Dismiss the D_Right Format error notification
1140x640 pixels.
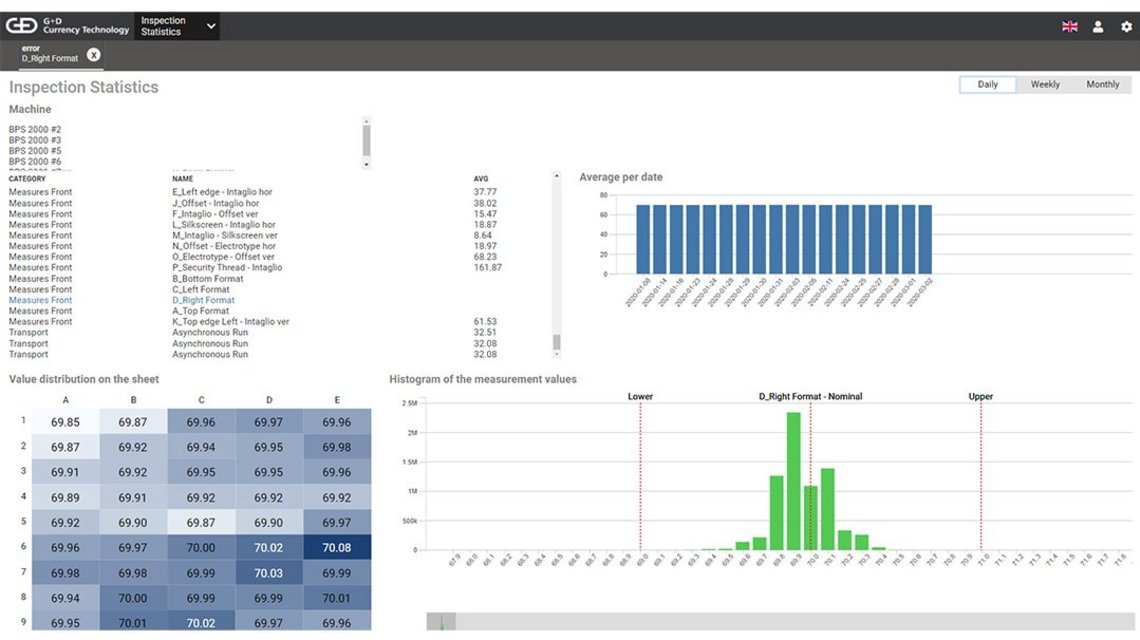[93, 55]
